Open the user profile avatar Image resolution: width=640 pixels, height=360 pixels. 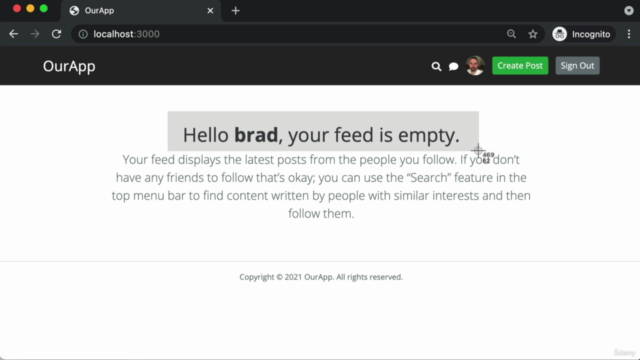pyautogui.click(x=475, y=66)
